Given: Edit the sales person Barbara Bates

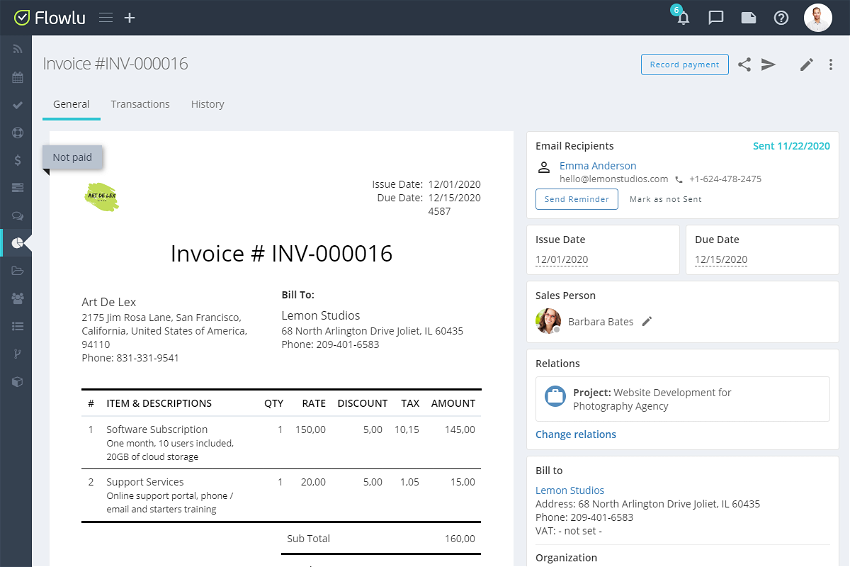Looking at the screenshot, I should coord(647,321).
